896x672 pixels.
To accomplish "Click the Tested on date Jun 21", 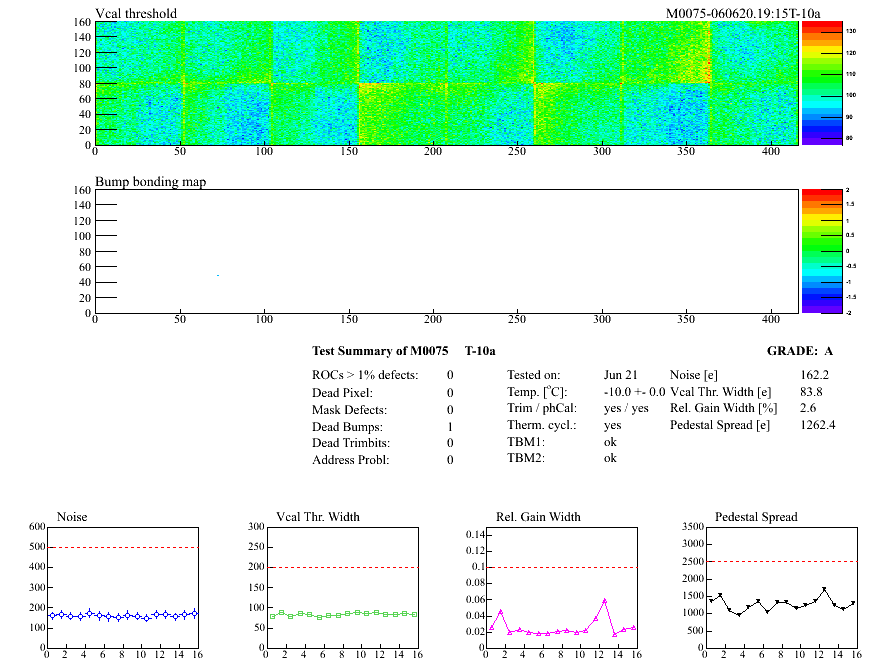I will pos(621,375).
